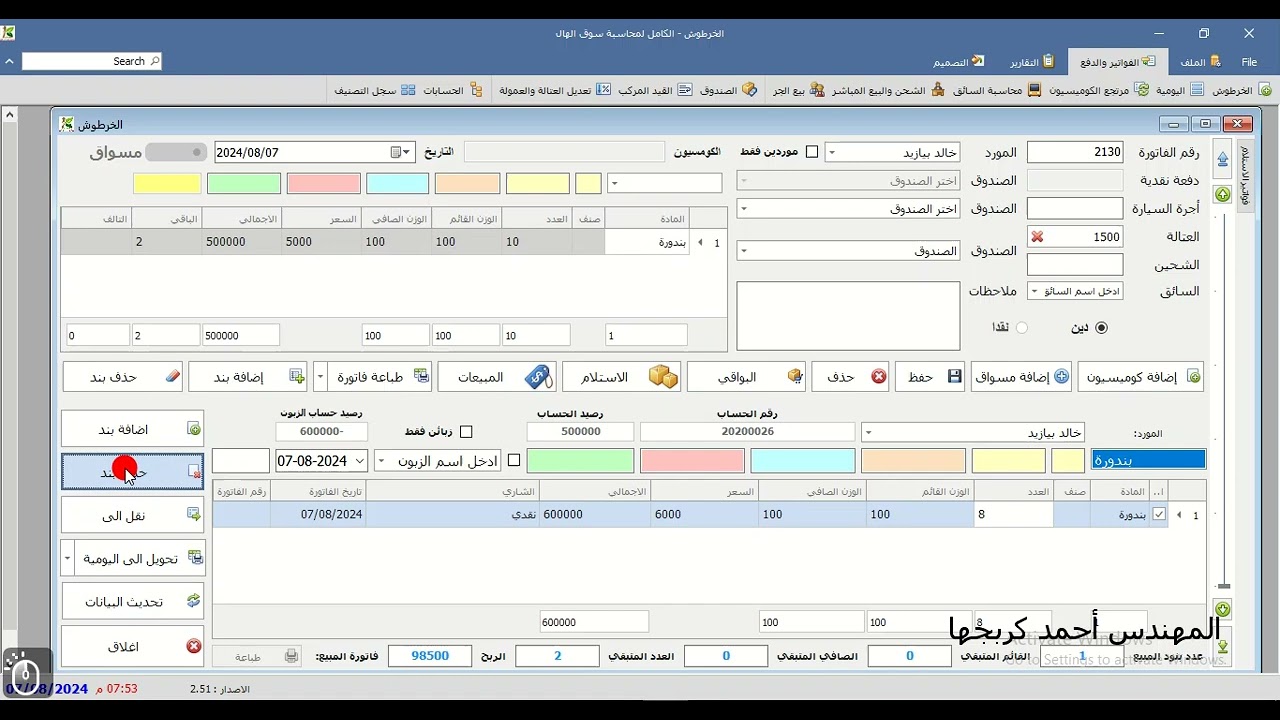Open القيد المركب toolbar item
Screen dimensions: 1280x720
(655, 90)
